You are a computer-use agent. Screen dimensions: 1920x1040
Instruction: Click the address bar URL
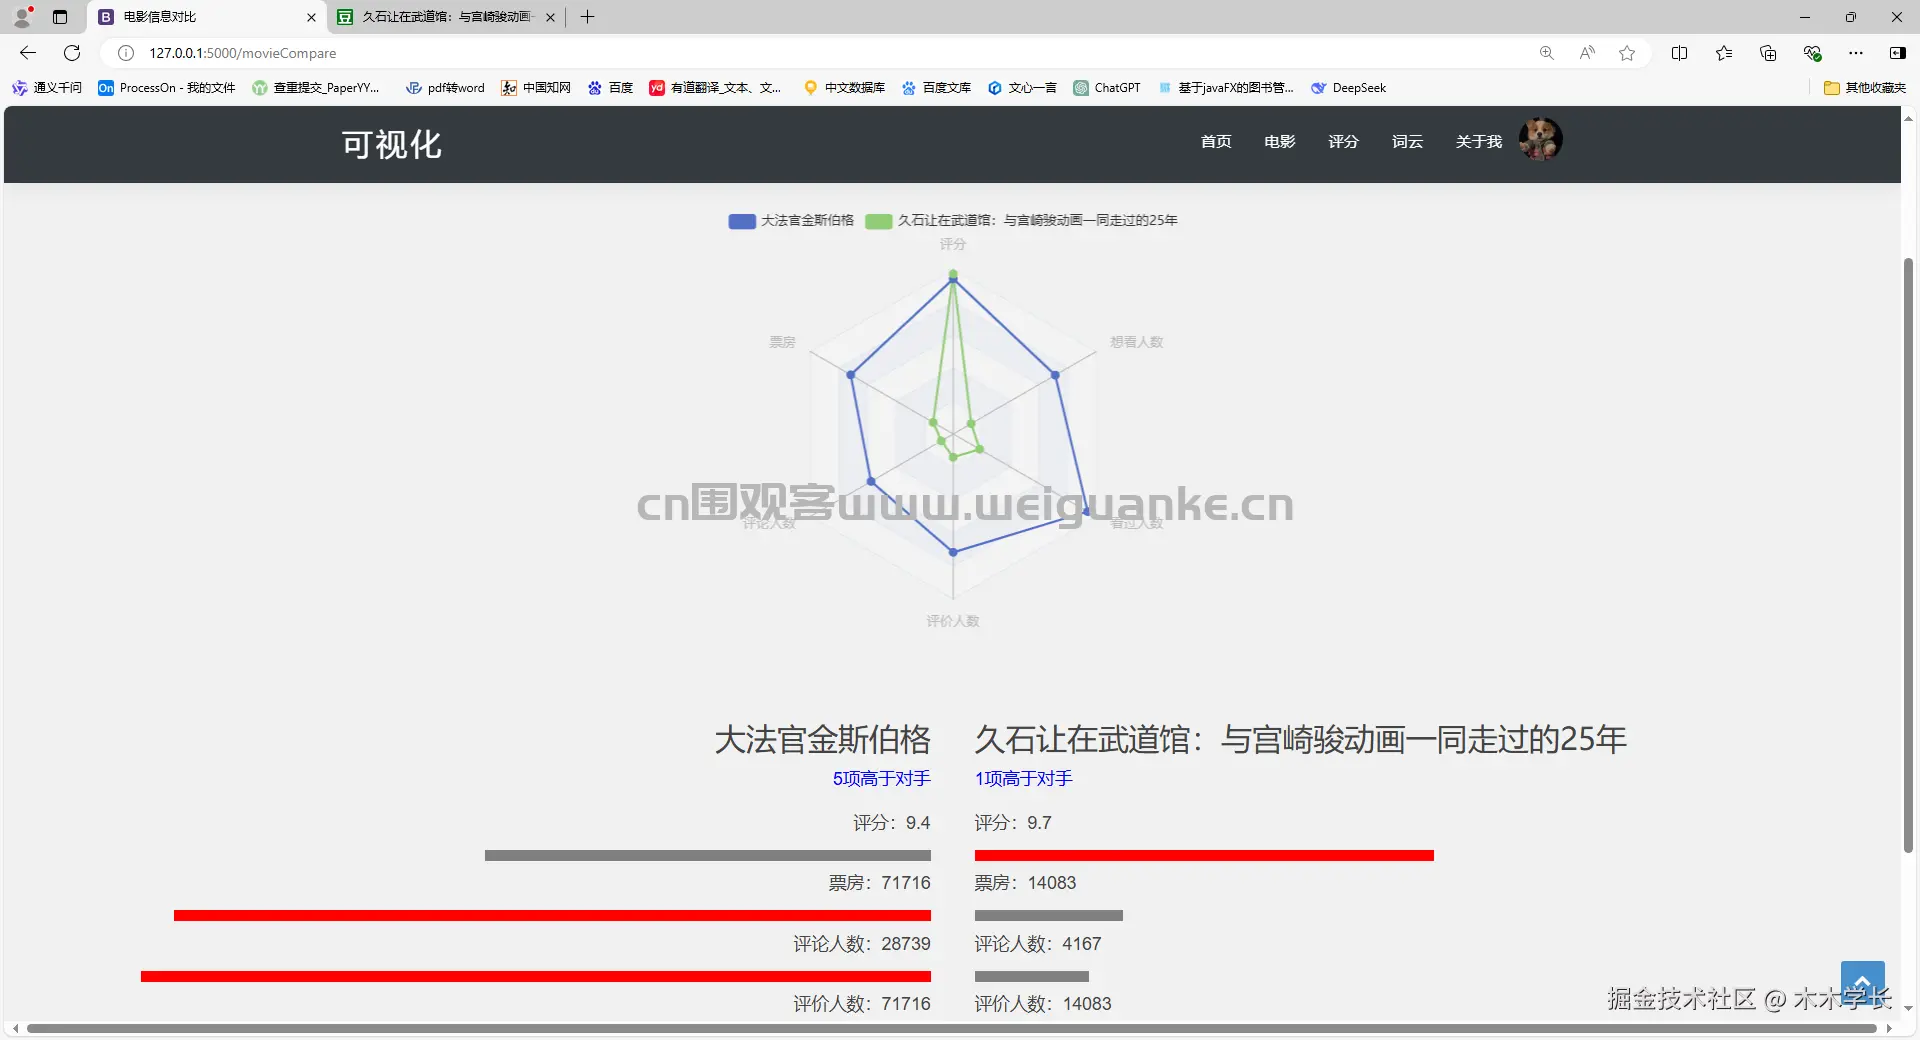(x=243, y=53)
